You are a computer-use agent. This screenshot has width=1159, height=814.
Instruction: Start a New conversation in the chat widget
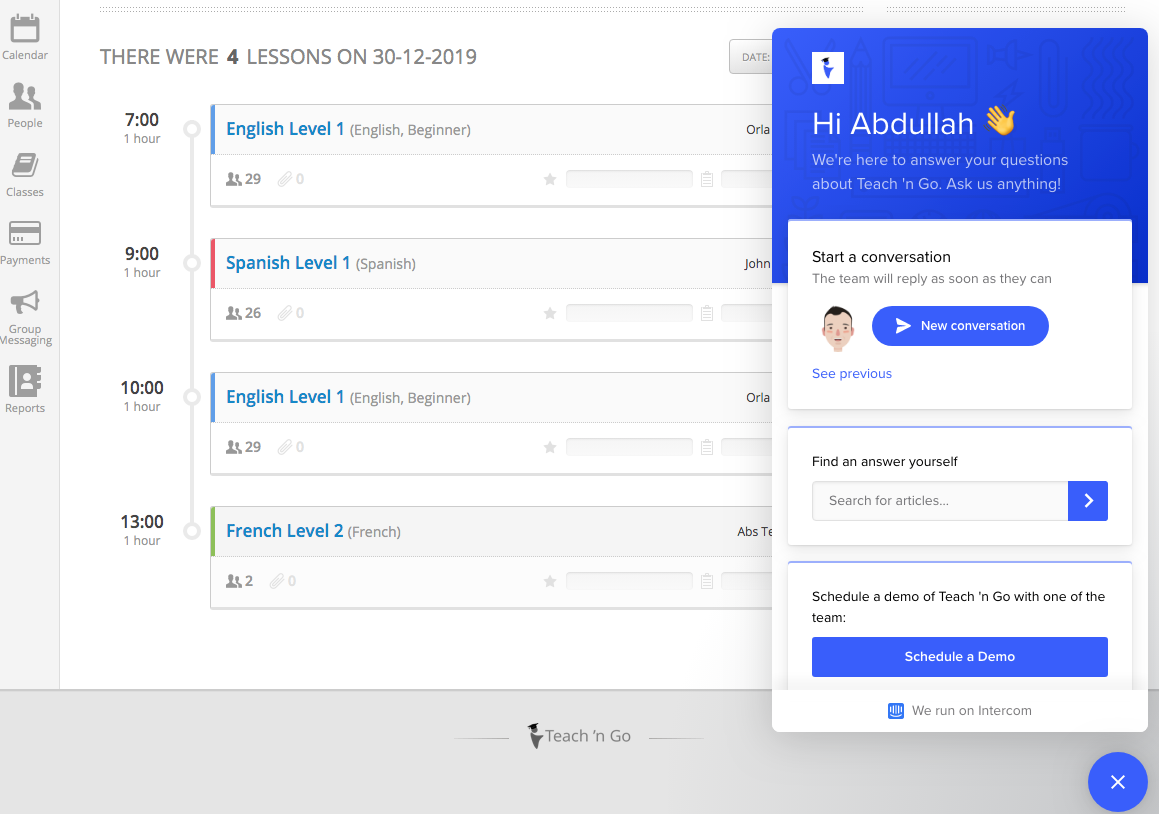tap(960, 326)
